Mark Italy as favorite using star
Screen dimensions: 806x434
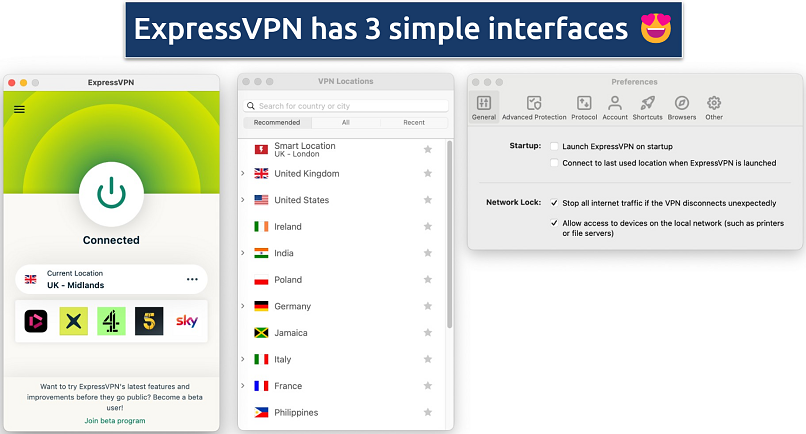(x=427, y=359)
